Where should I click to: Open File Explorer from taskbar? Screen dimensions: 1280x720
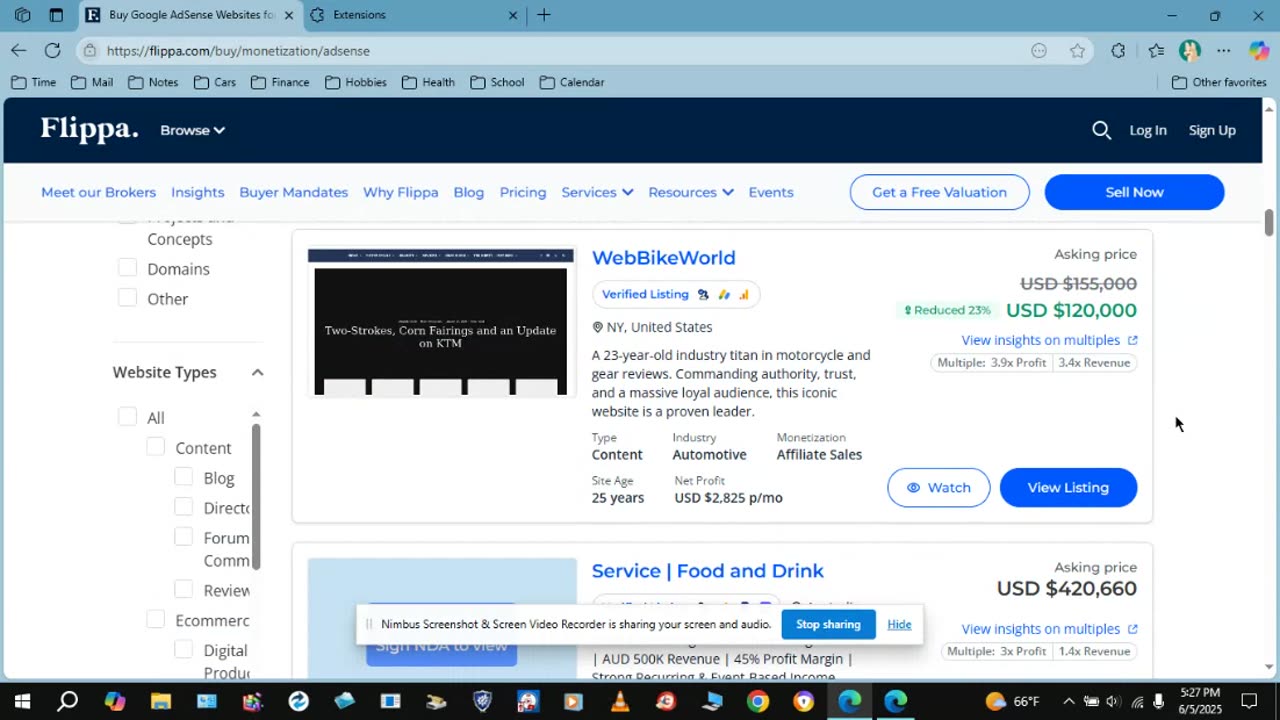click(160, 701)
